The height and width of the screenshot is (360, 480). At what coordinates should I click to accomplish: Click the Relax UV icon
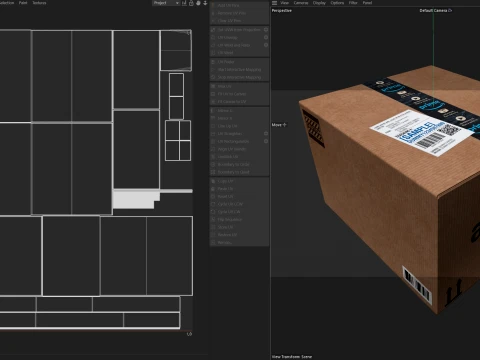coord(213,86)
